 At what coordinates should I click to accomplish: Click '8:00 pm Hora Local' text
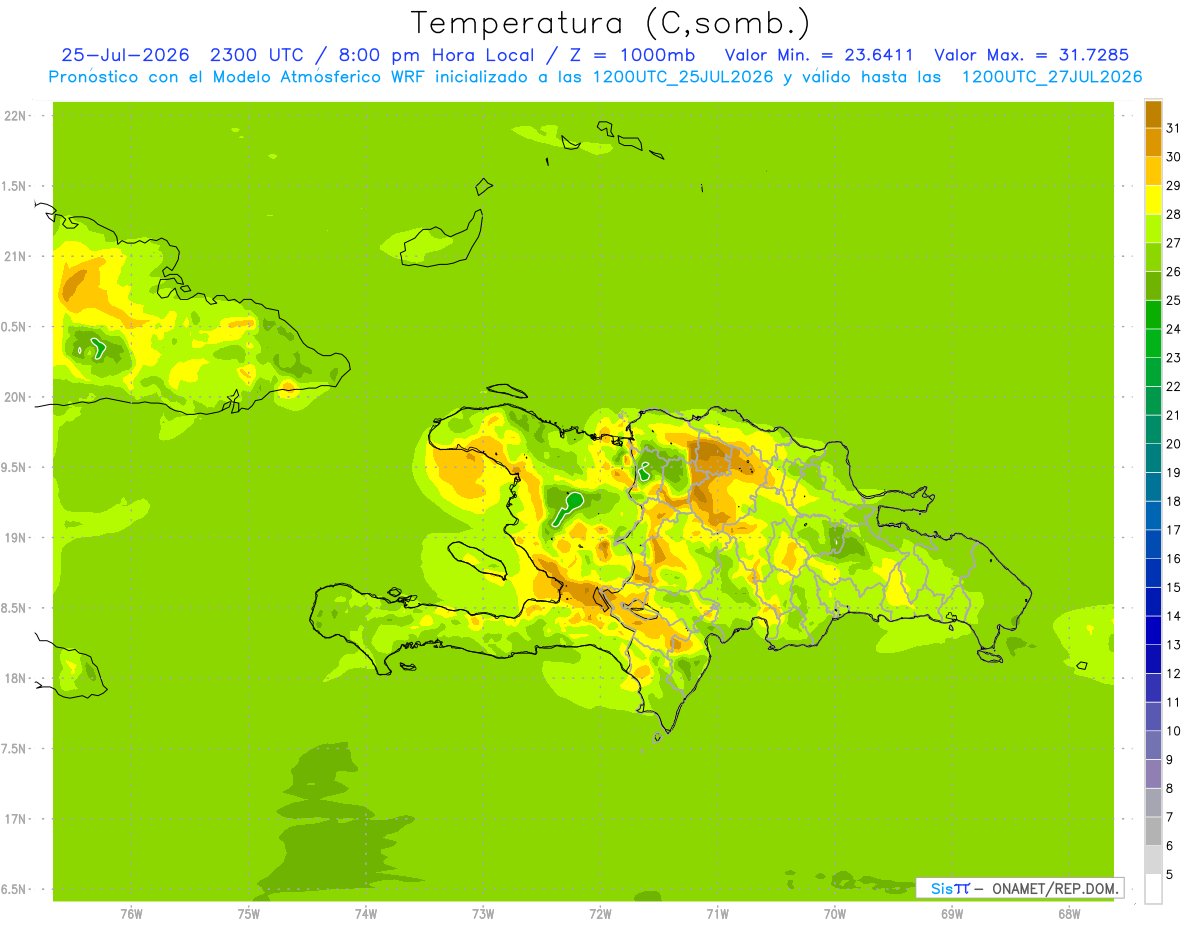point(433,55)
